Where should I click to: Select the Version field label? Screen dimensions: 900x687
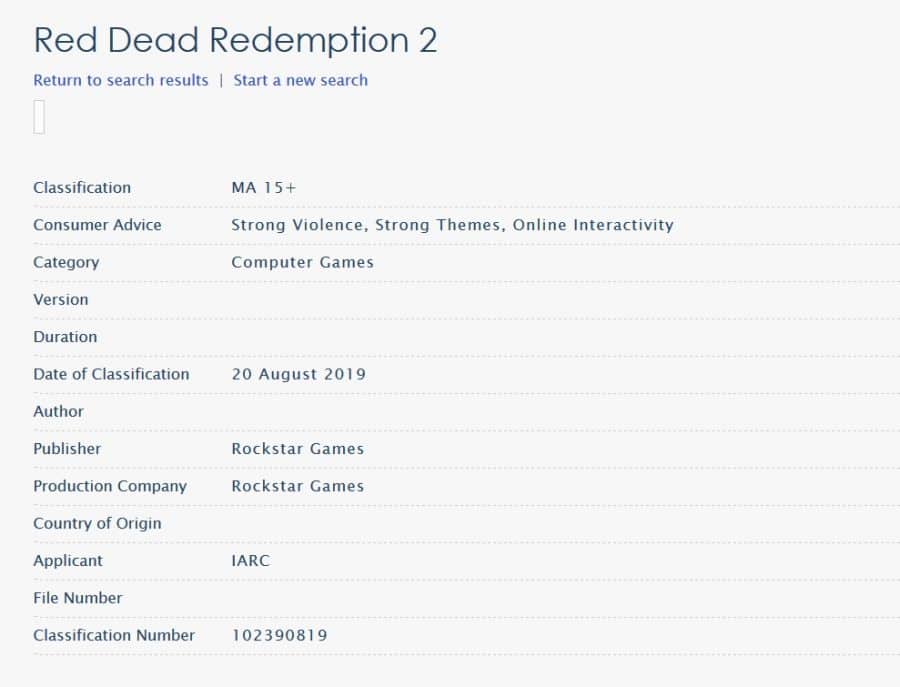click(x=61, y=300)
